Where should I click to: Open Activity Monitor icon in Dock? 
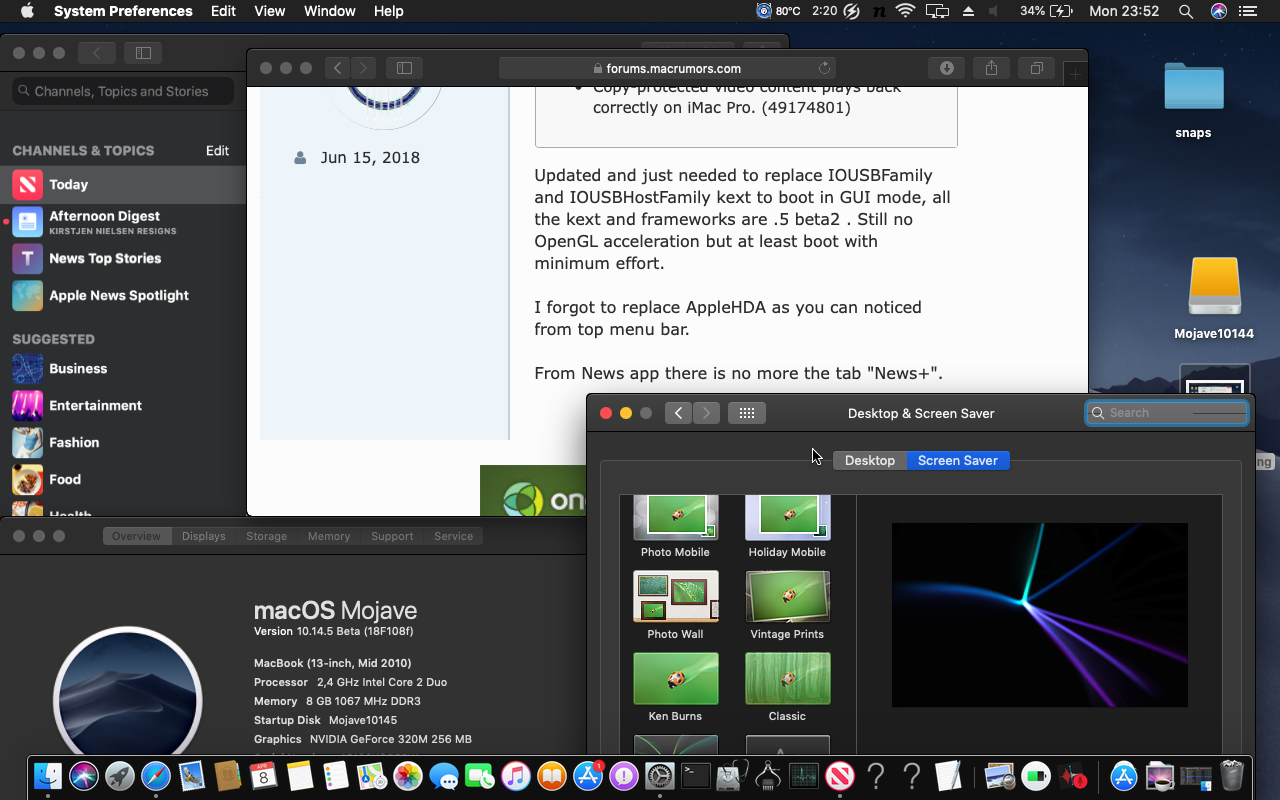804,776
